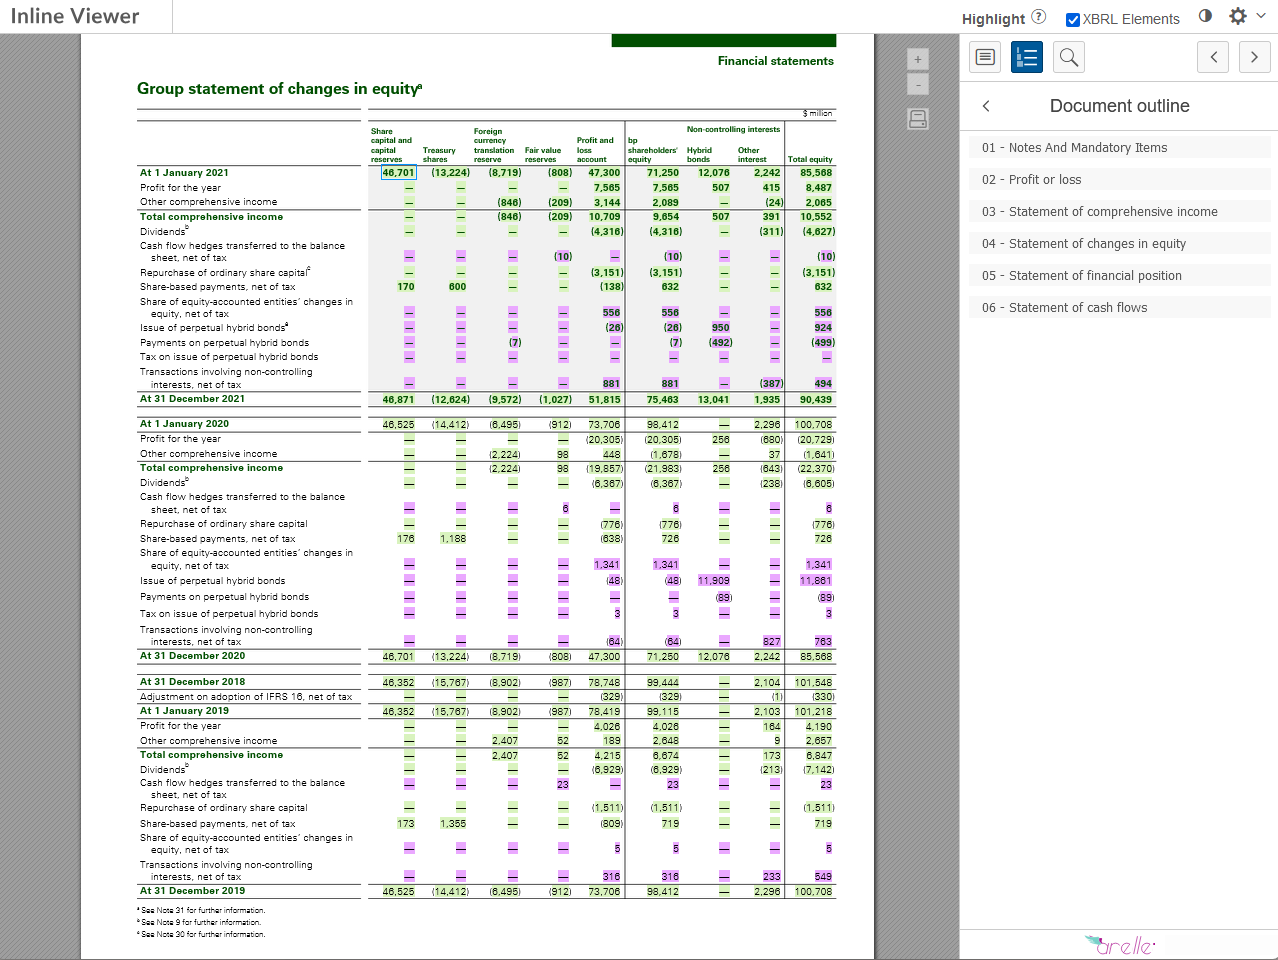Click 494 total non-controlling transactions 2021
This screenshot has width=1278, height=960.
tap(823, 384)
